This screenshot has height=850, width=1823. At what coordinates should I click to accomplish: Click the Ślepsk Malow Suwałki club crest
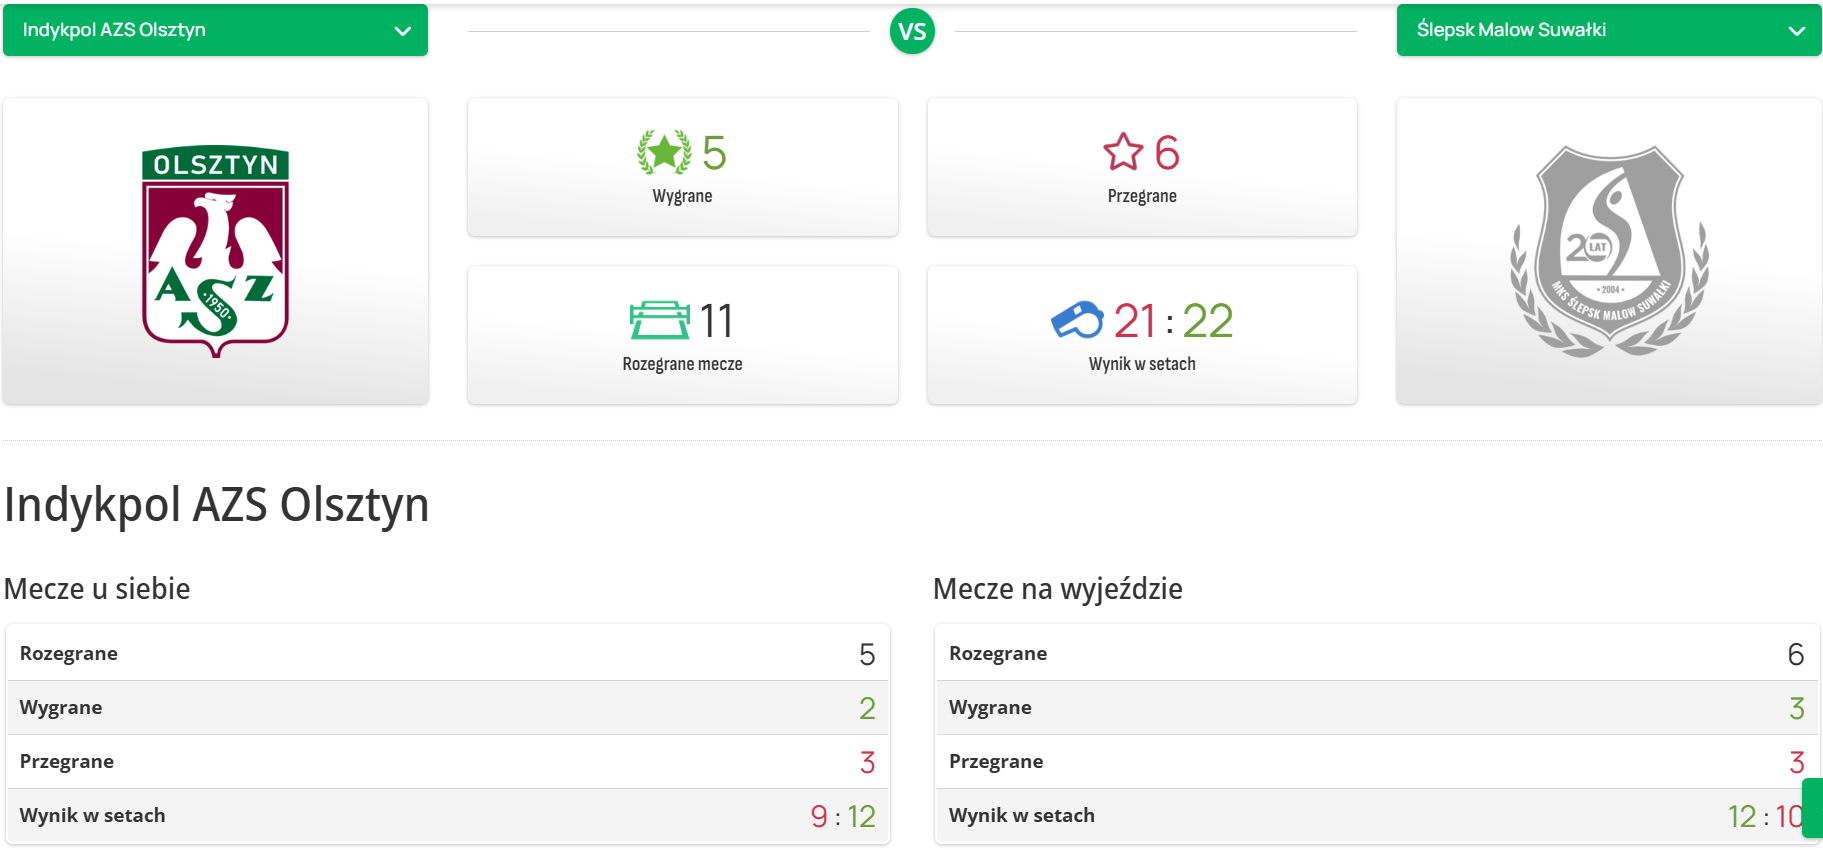1609,251
